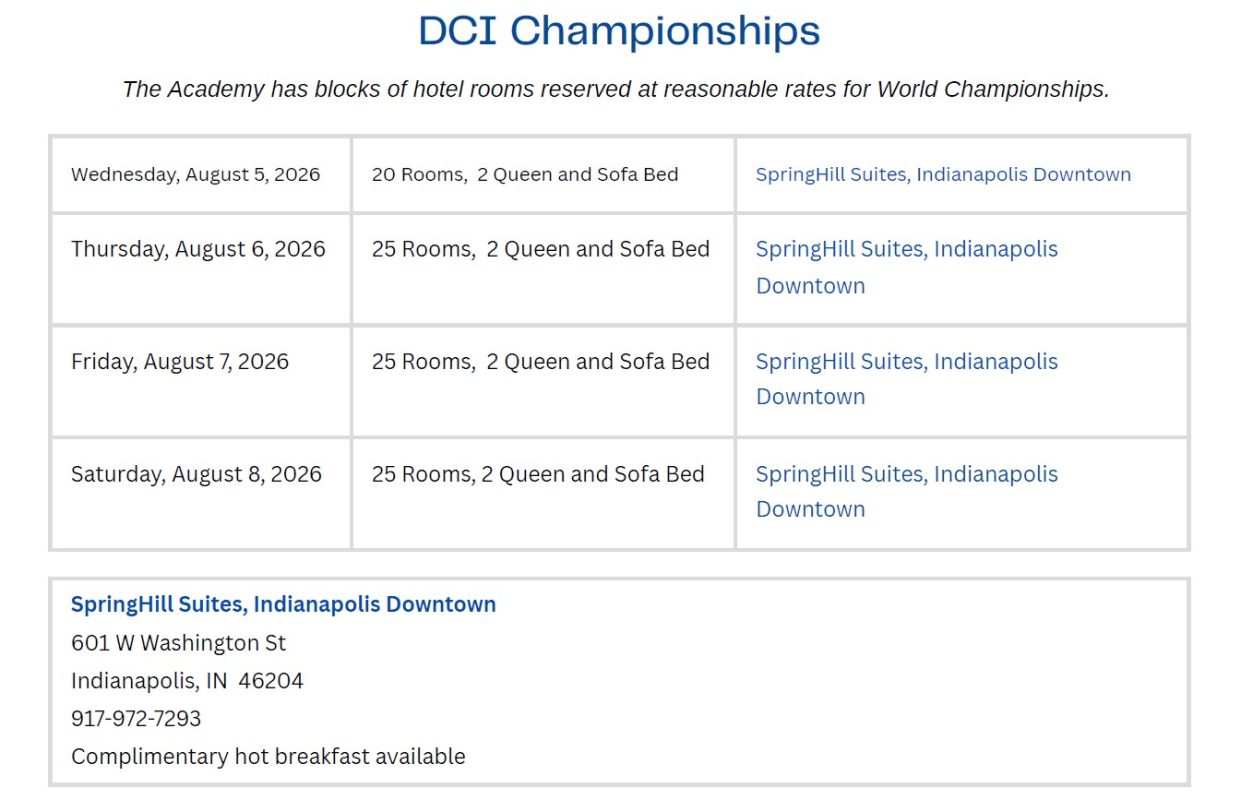
Task: Open SpringHill Suites link in Friday row
Action: pos(906,361)
